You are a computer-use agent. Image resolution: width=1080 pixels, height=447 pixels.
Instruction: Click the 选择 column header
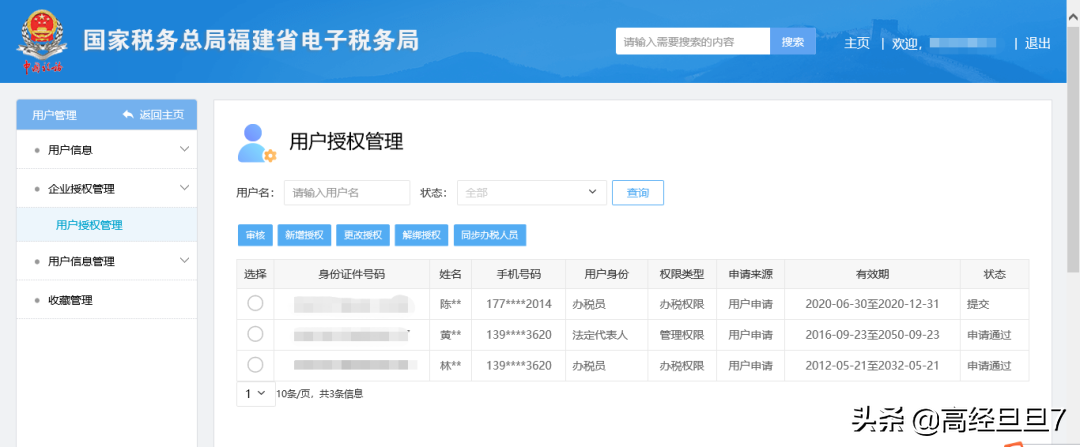click(256, 274)
